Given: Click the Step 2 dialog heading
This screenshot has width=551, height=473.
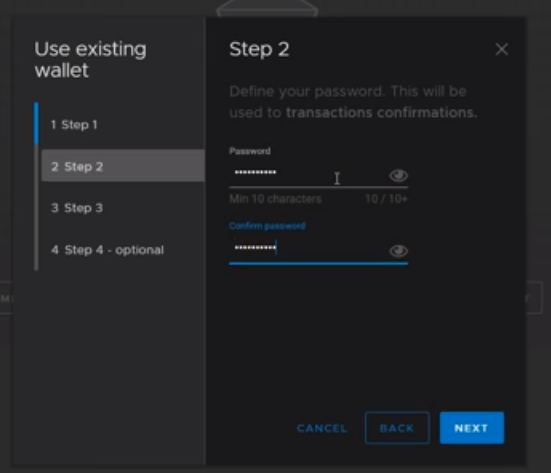Looking at the screenshot, I should coord(259,49).
